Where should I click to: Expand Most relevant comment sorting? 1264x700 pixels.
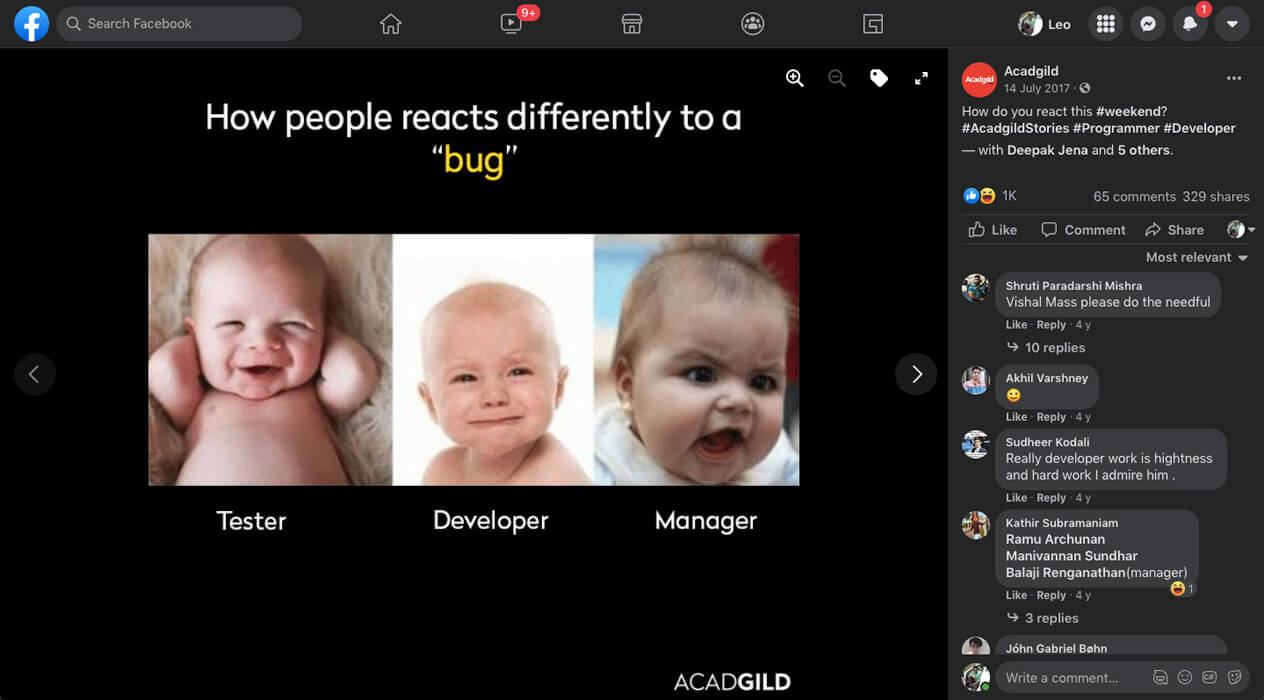1196,257
